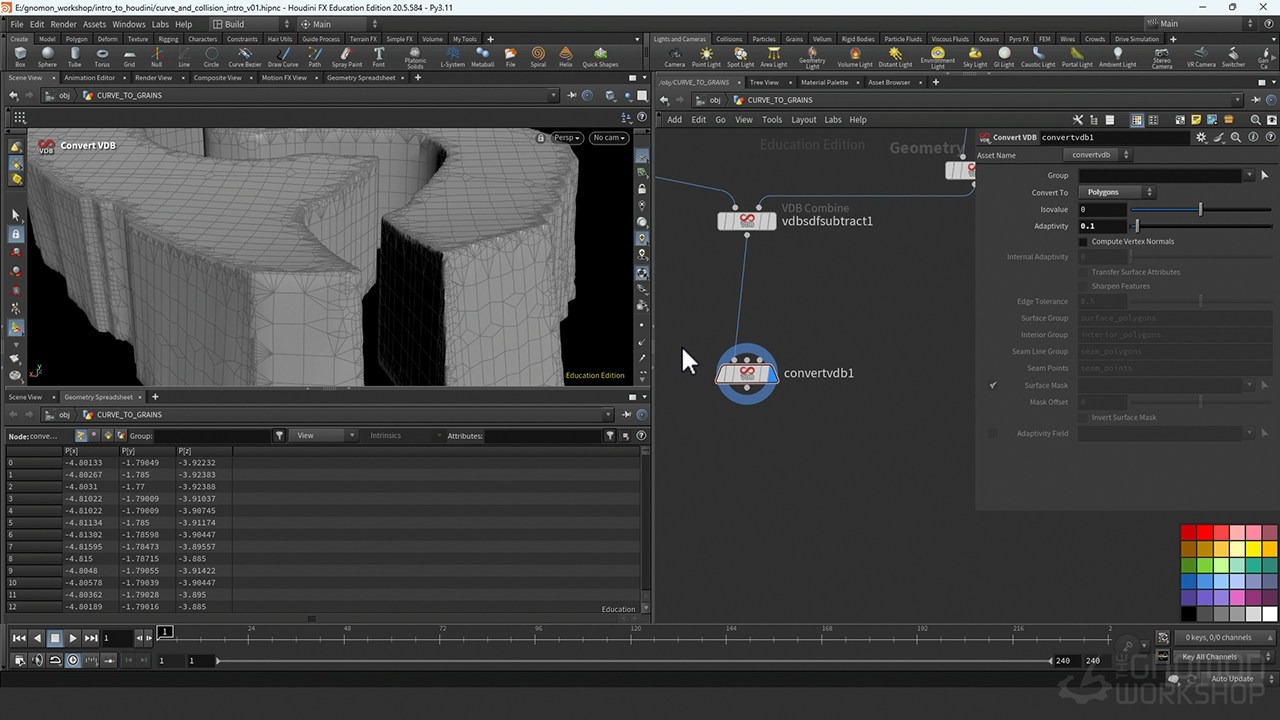Click the Auto Update button at bottom right

tap(1232, 678)
